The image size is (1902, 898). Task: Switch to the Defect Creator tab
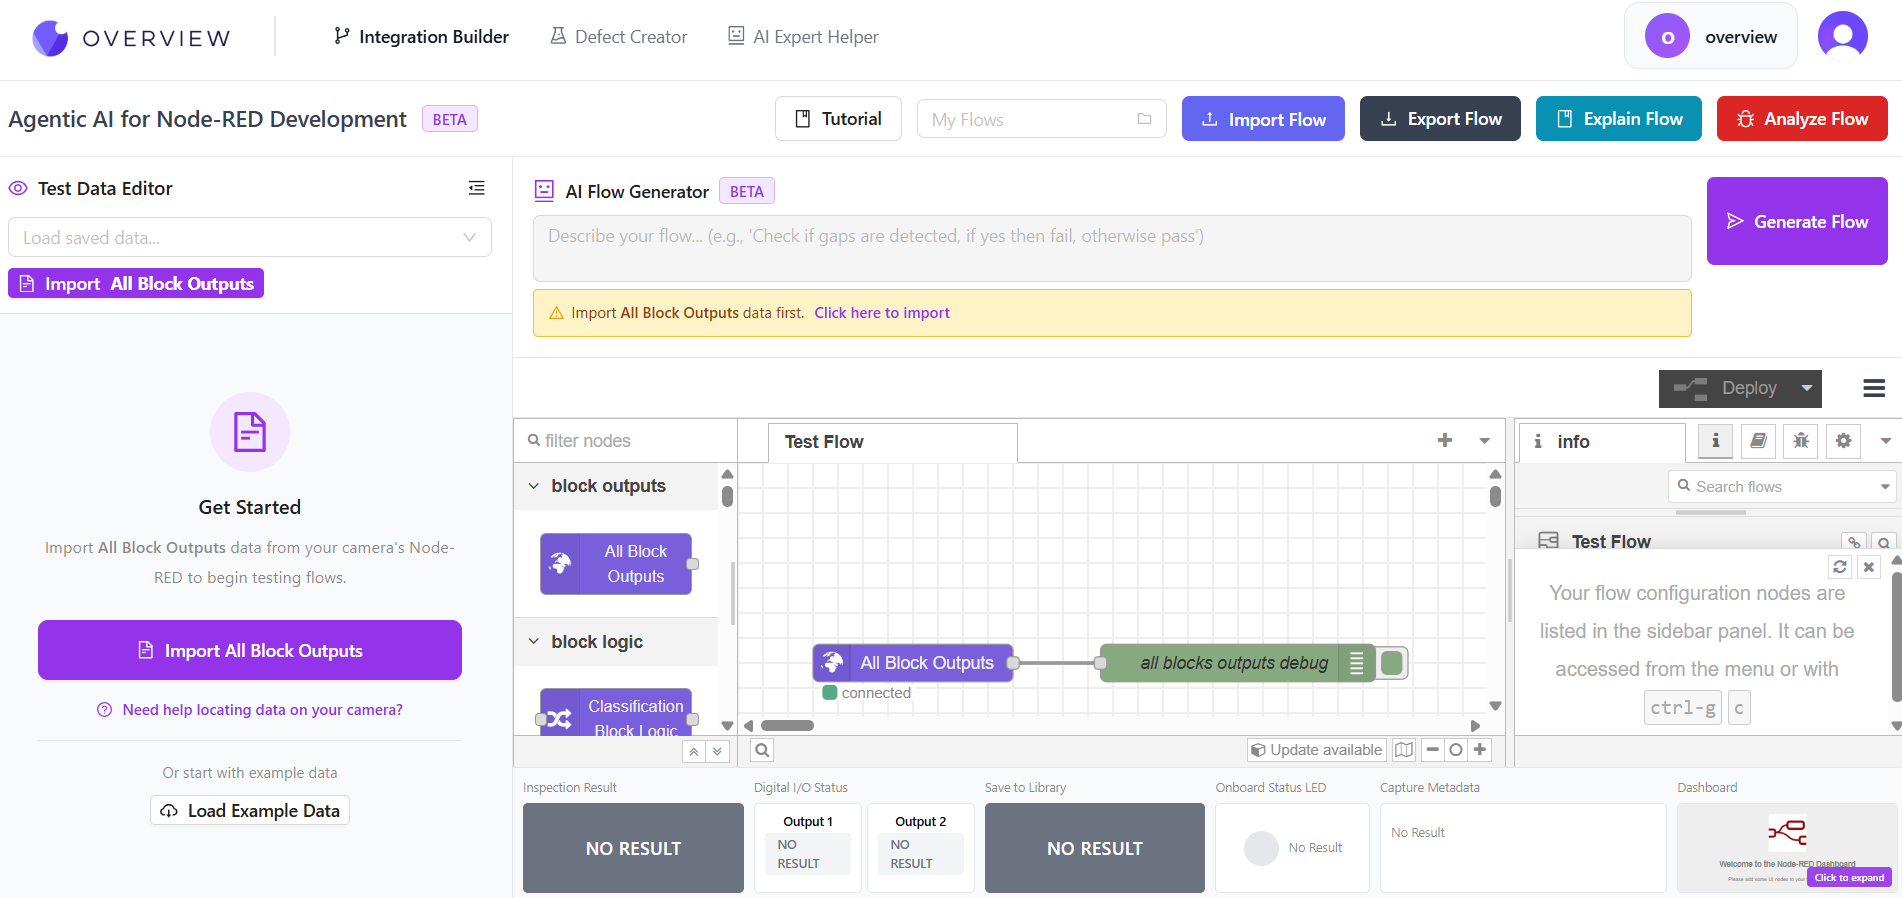tap(619, 37)
